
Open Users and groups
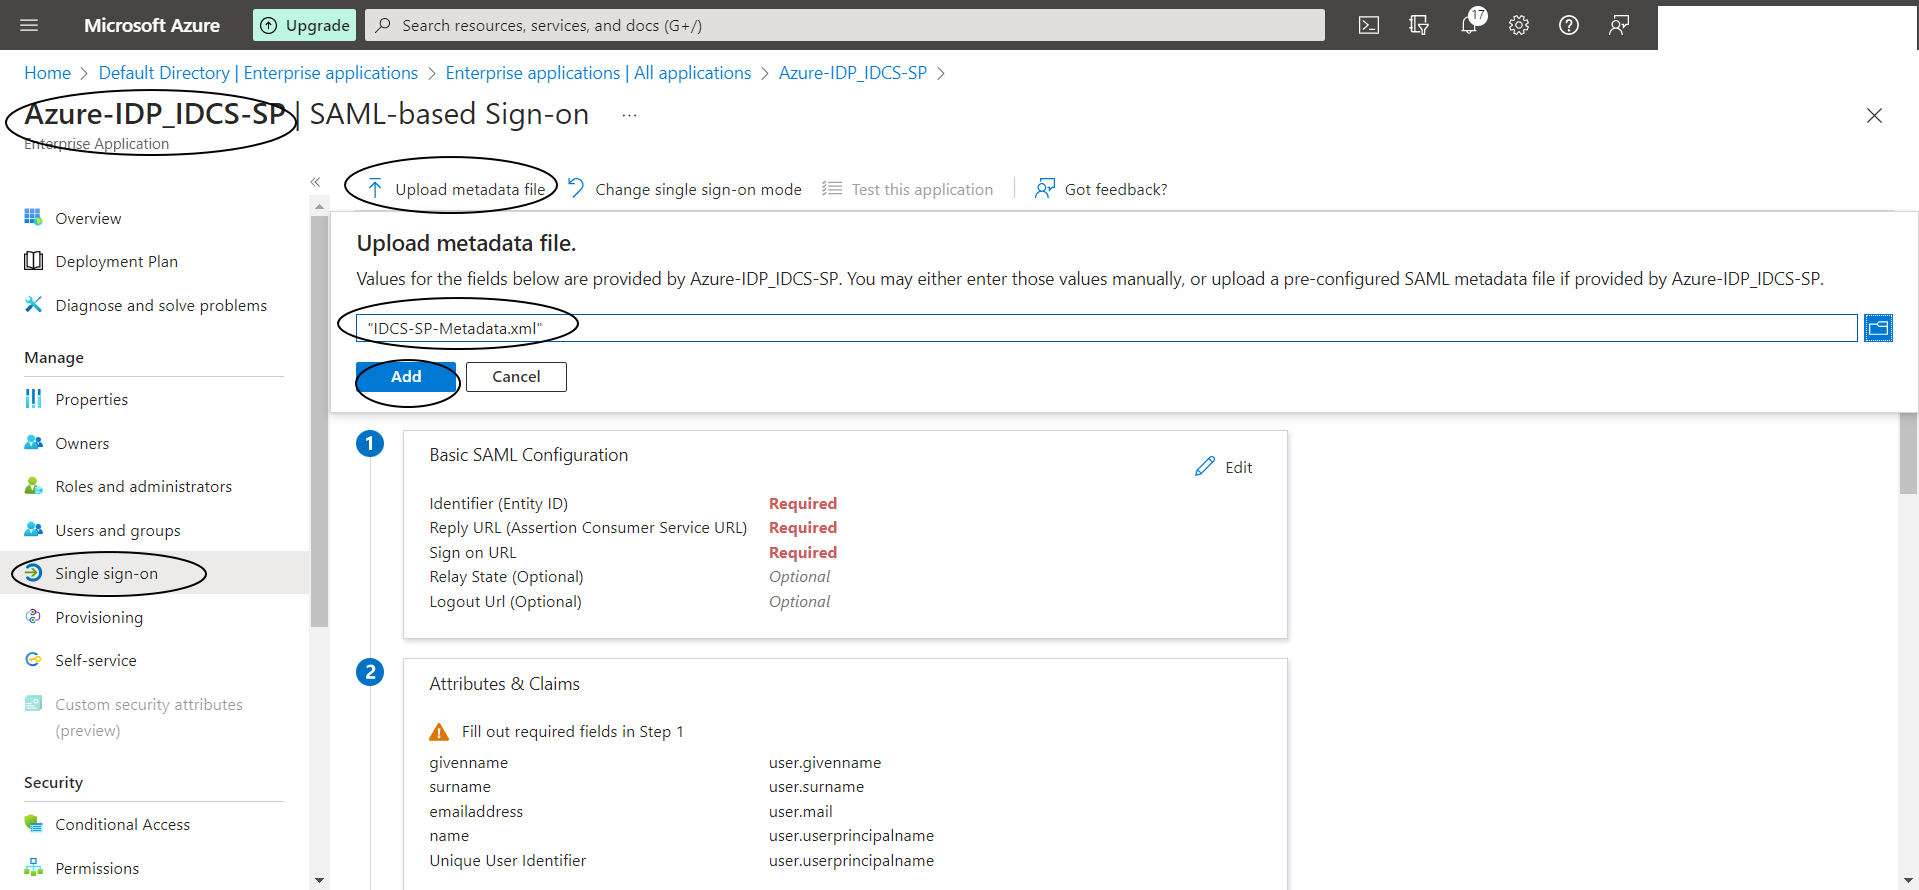(118, 531)
